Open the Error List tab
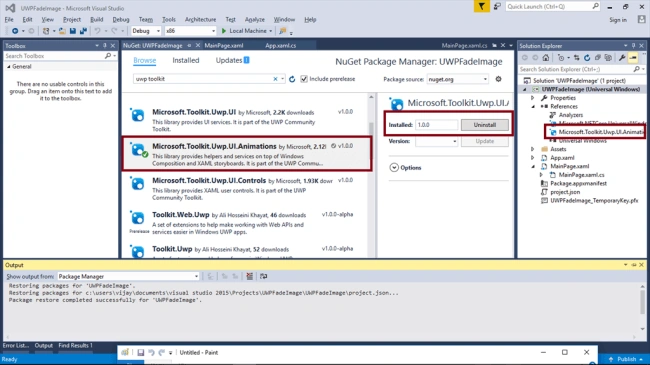Viewport: 650px width, 365px height. pos(16,346)
